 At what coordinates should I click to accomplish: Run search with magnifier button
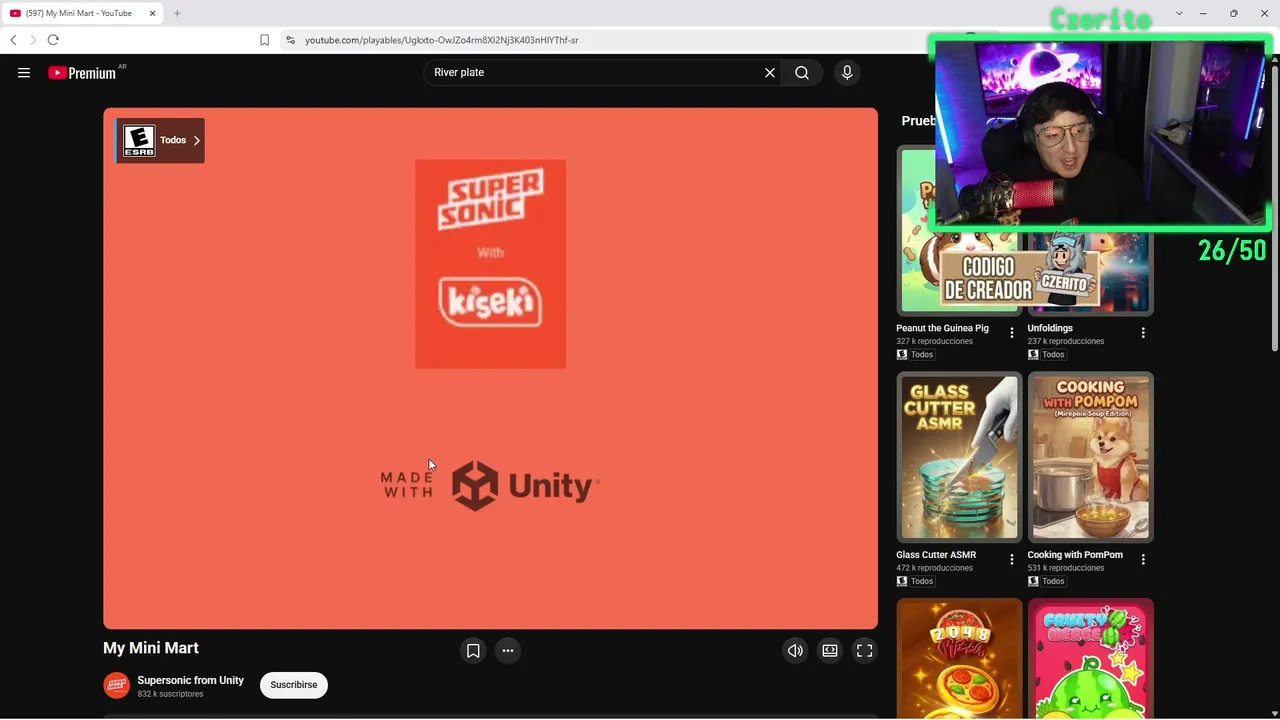click(802, 72)
